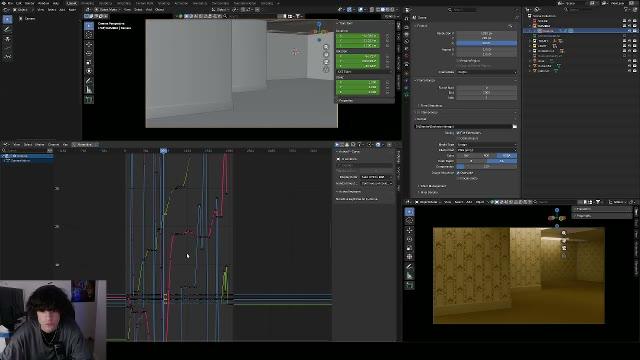The height and width of the screenshot is (360, 640).
Task: Toggle File Extensions checkbox
Action: click(x=458, y=133)
